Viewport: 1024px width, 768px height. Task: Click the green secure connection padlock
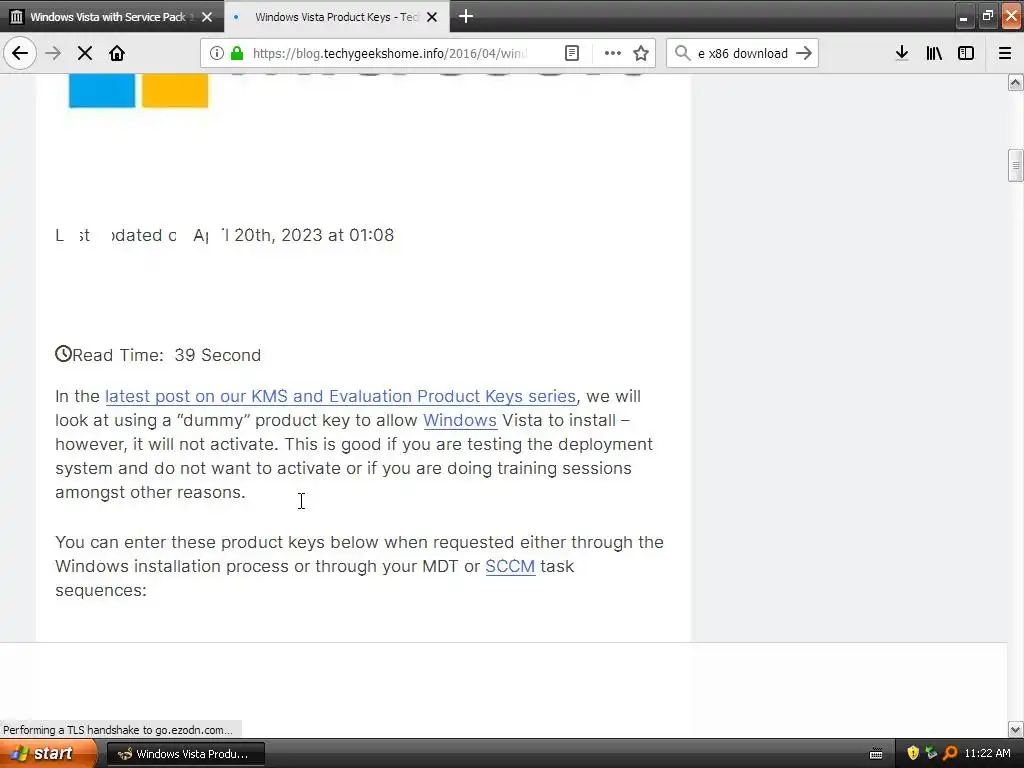click(x=237, y=53)
